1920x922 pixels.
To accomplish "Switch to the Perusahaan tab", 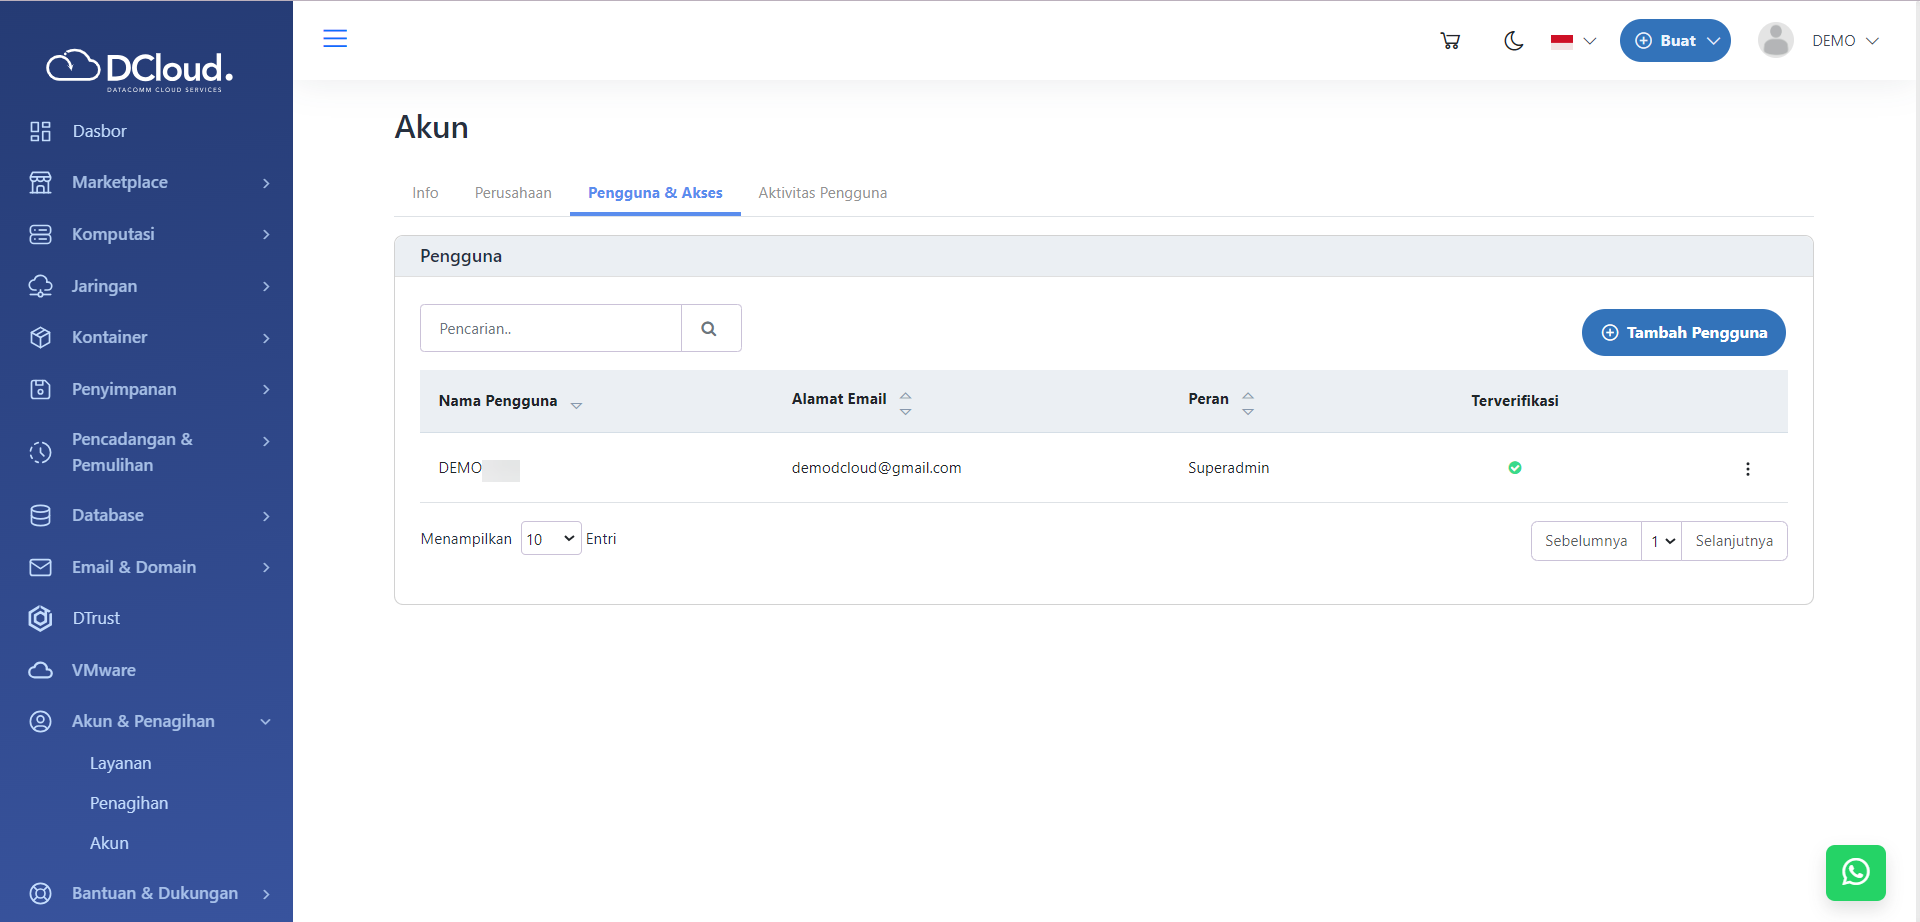I will click(513, 193).
